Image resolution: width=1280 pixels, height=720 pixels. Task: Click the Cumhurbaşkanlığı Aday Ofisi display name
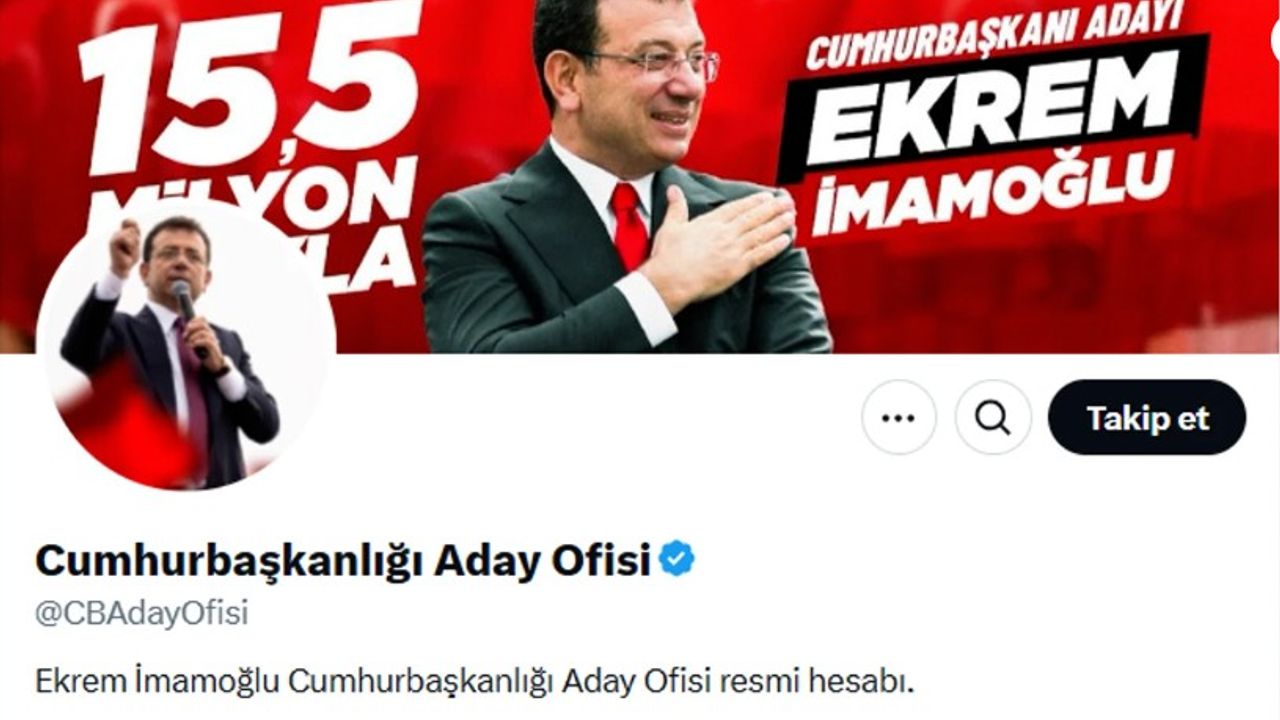[343, 560]
